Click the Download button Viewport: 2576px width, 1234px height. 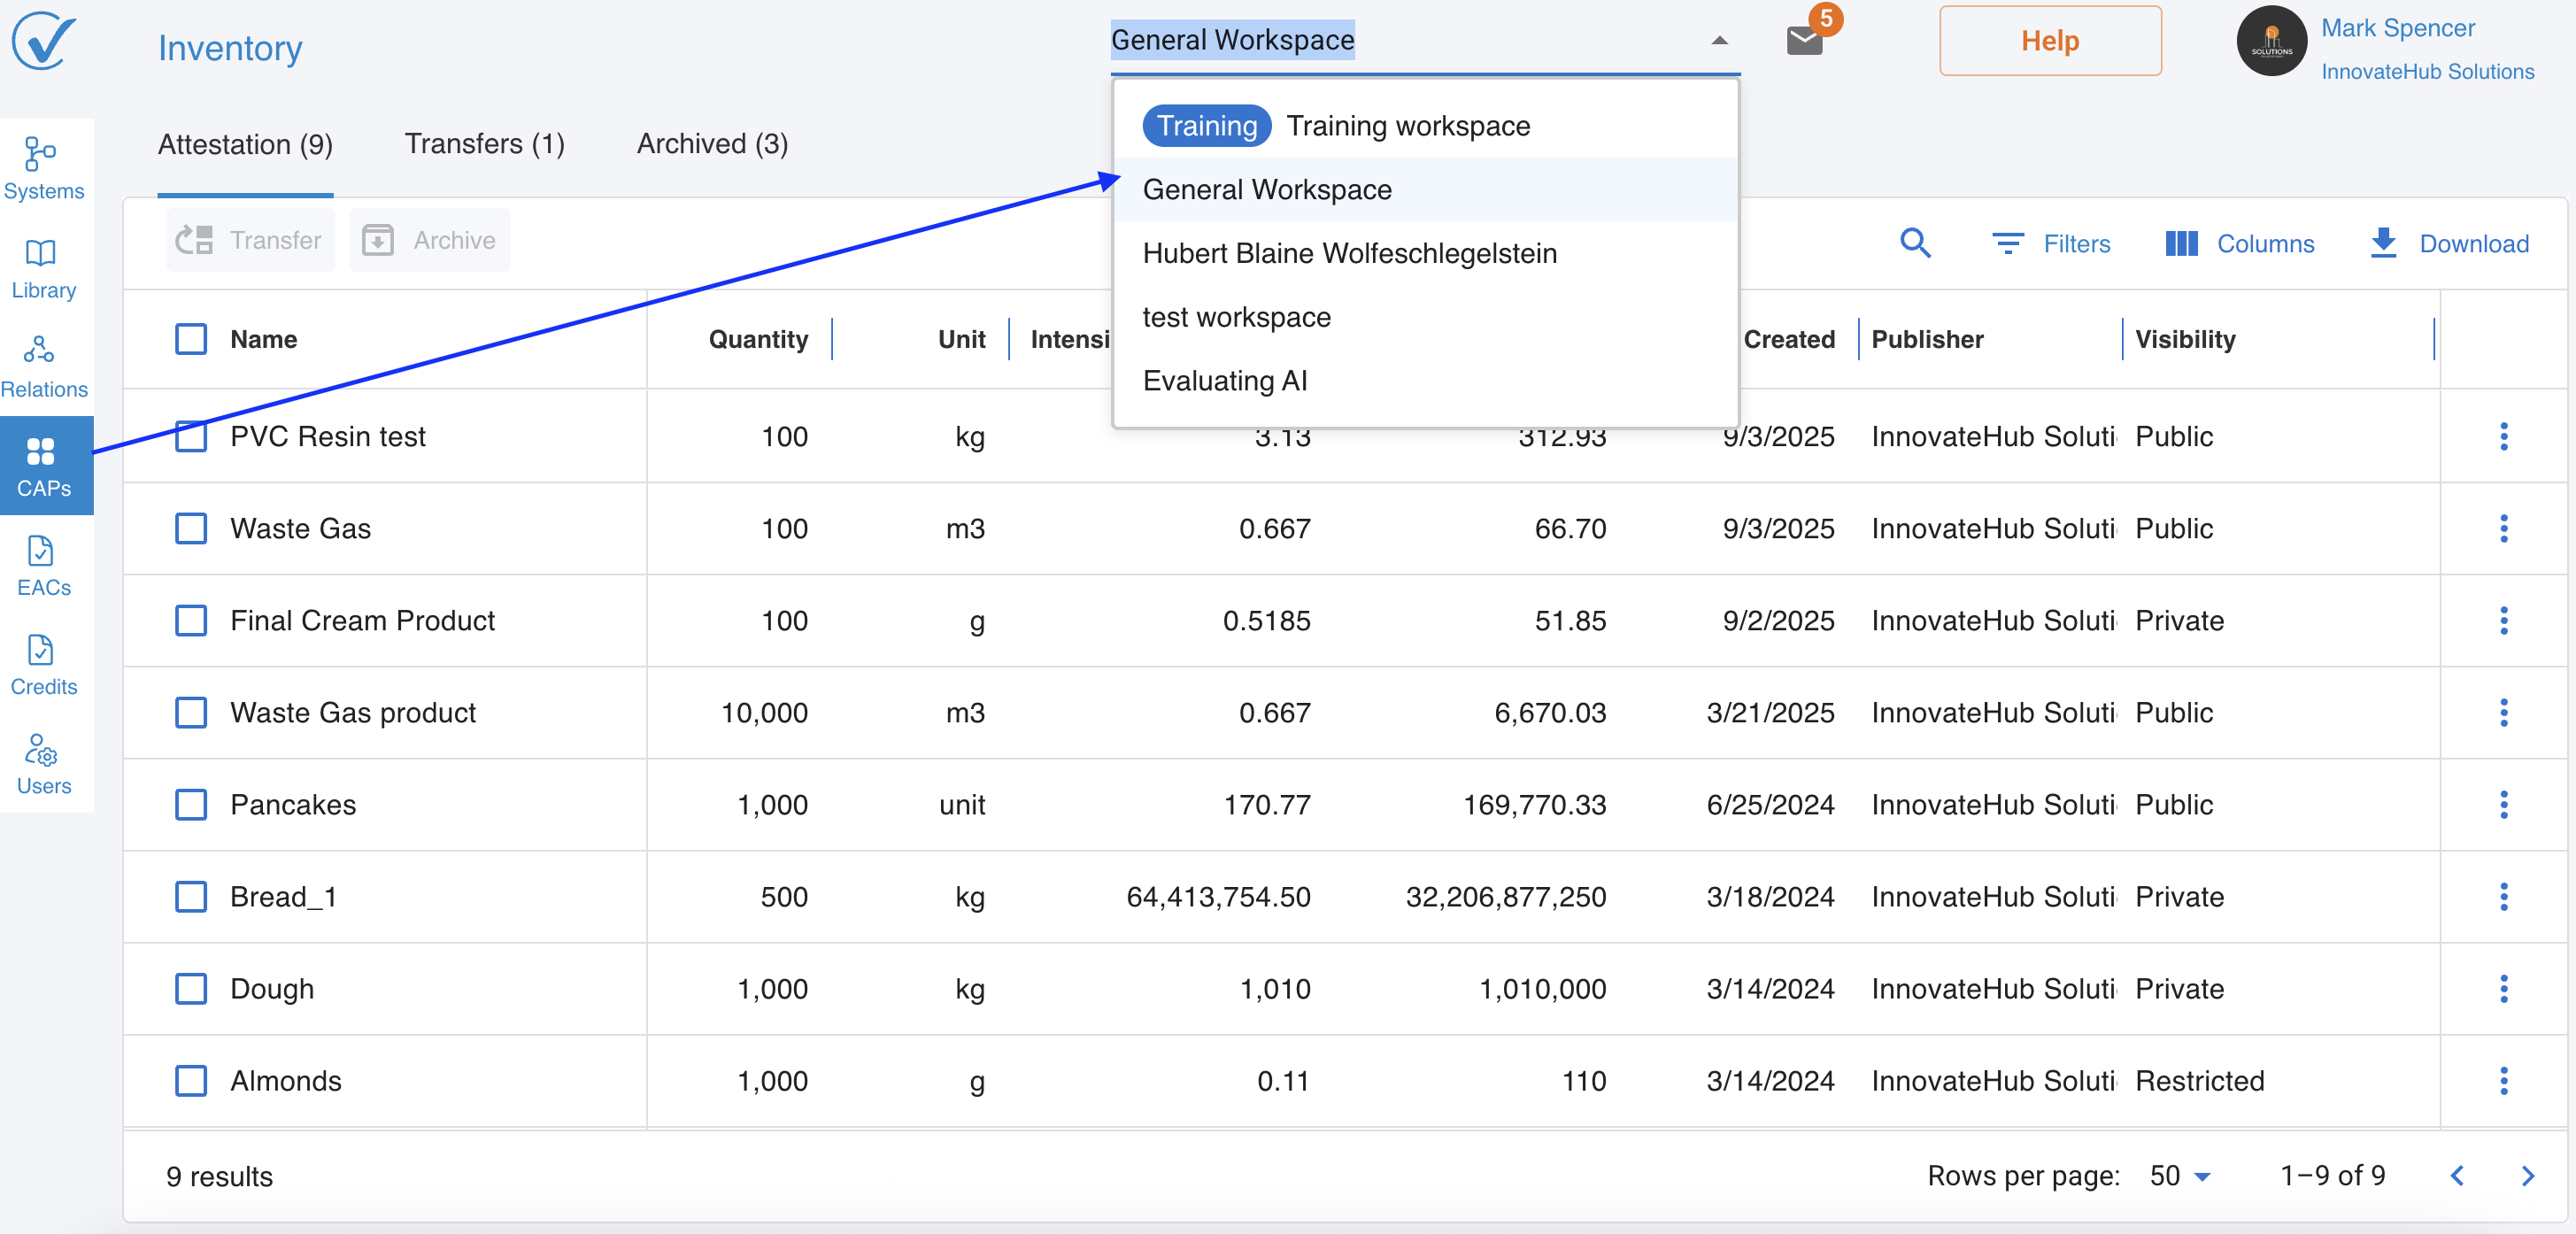coord(2449,243)
